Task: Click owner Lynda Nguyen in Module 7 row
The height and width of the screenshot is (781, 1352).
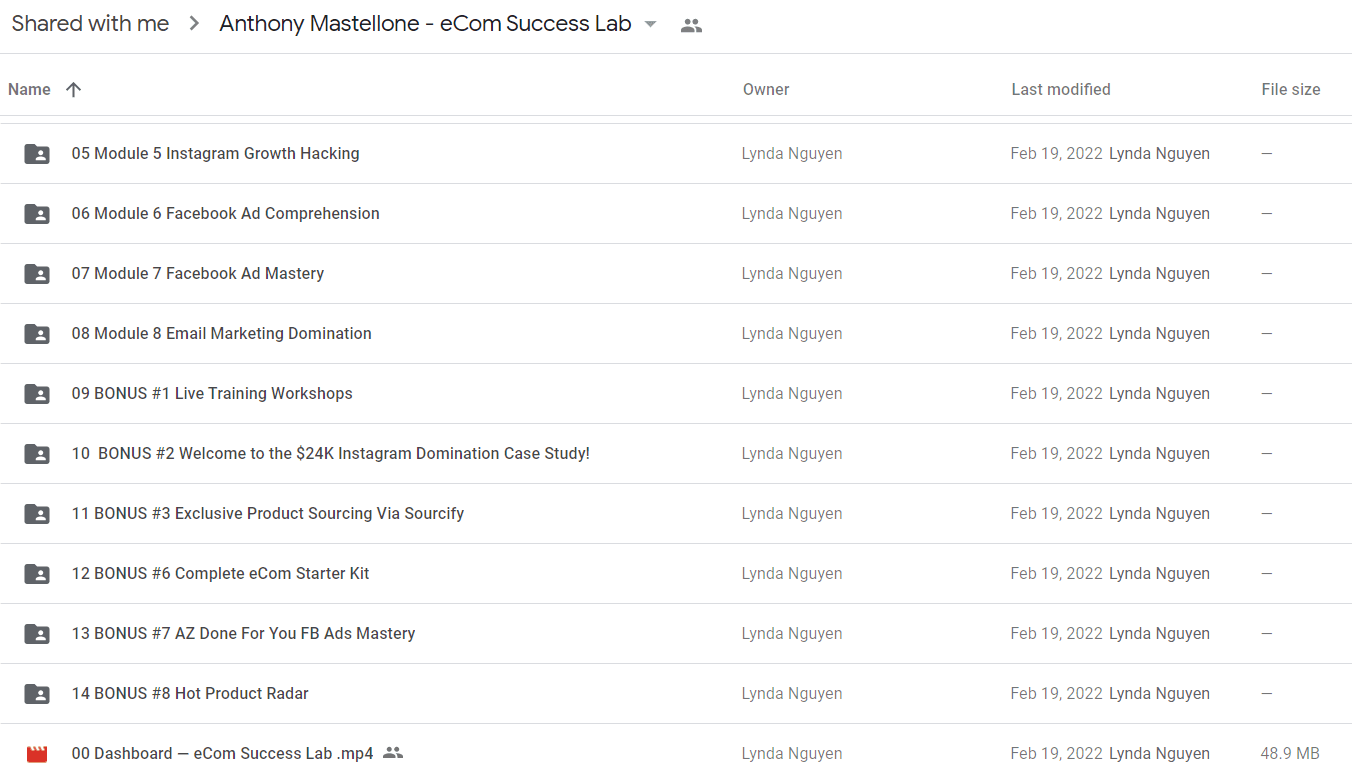Action: pyautogui.click(x=792, y=274)
